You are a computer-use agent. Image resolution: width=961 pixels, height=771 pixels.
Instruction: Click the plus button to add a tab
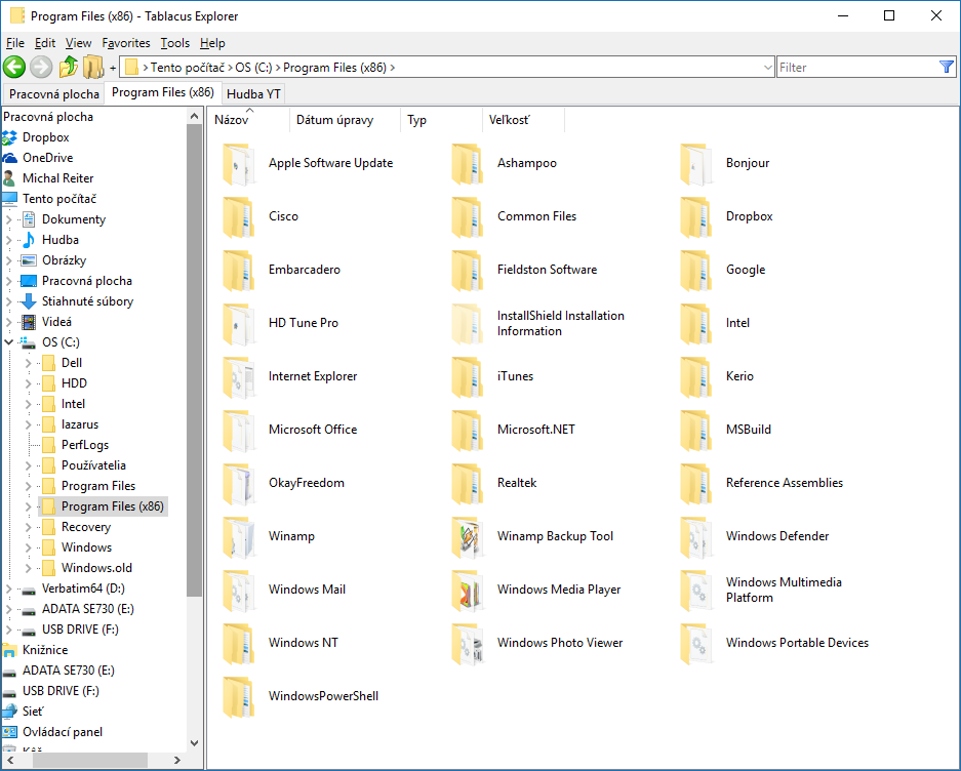113,68
